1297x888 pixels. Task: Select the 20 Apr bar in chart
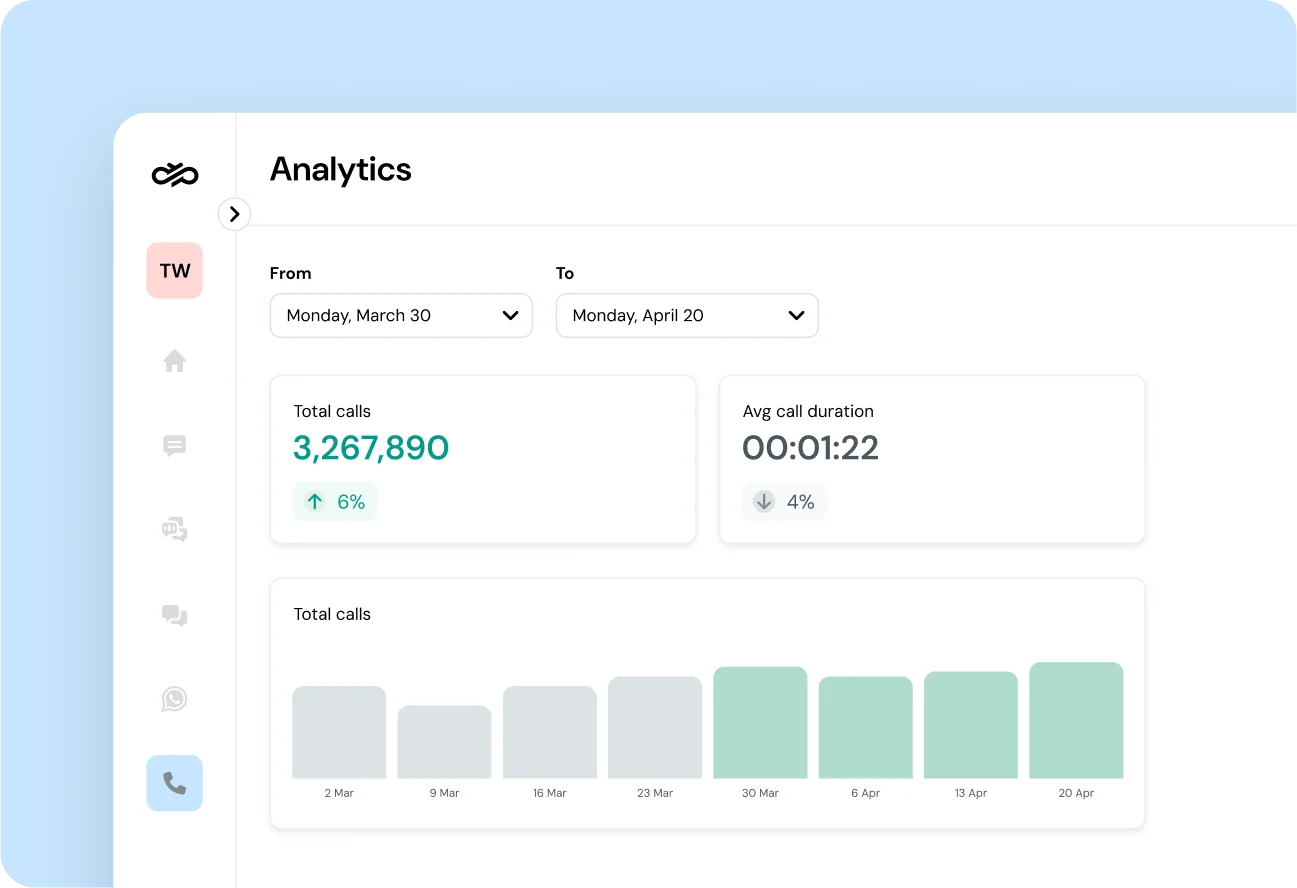pyautogui.click(x=1076, y=720)
